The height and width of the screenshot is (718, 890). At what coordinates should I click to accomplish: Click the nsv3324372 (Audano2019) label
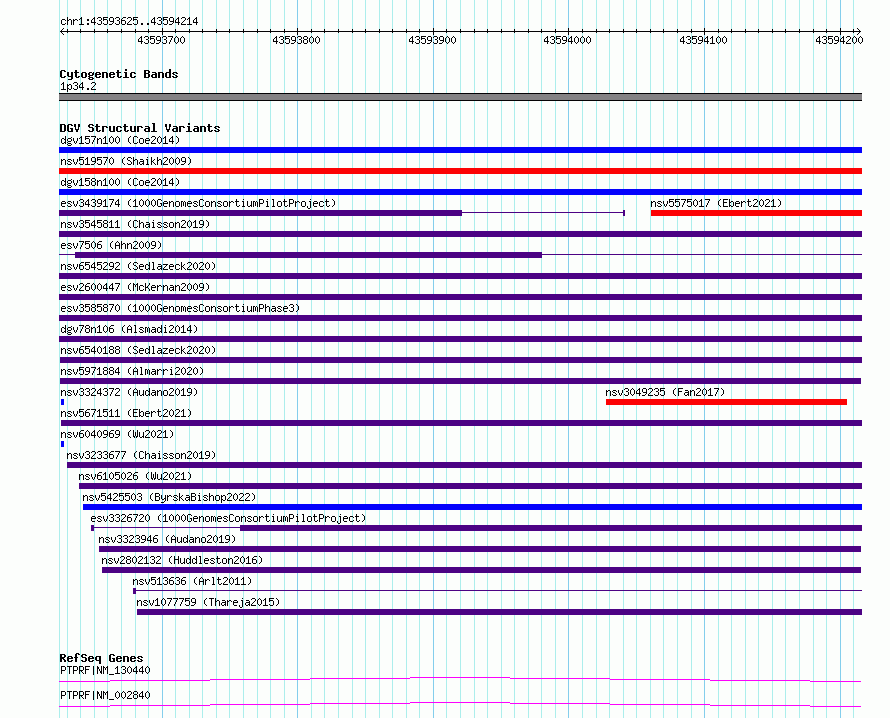(x=129, y=392)
